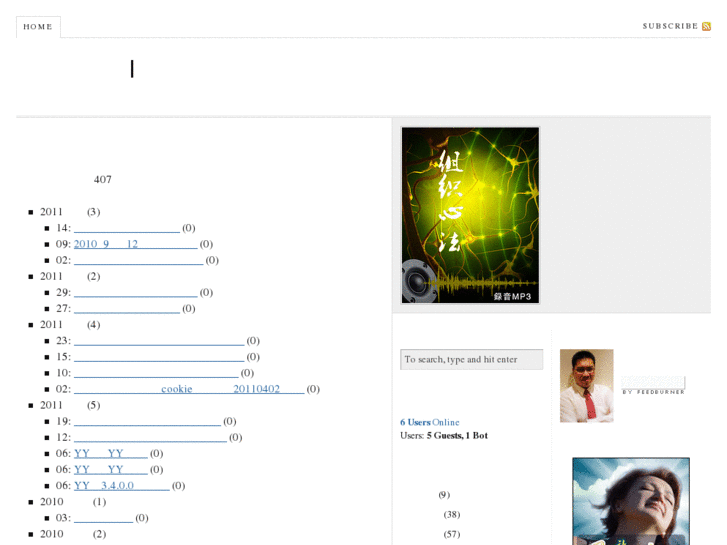
Task: Open the post link dated 29:
Action: coord(135,292)
